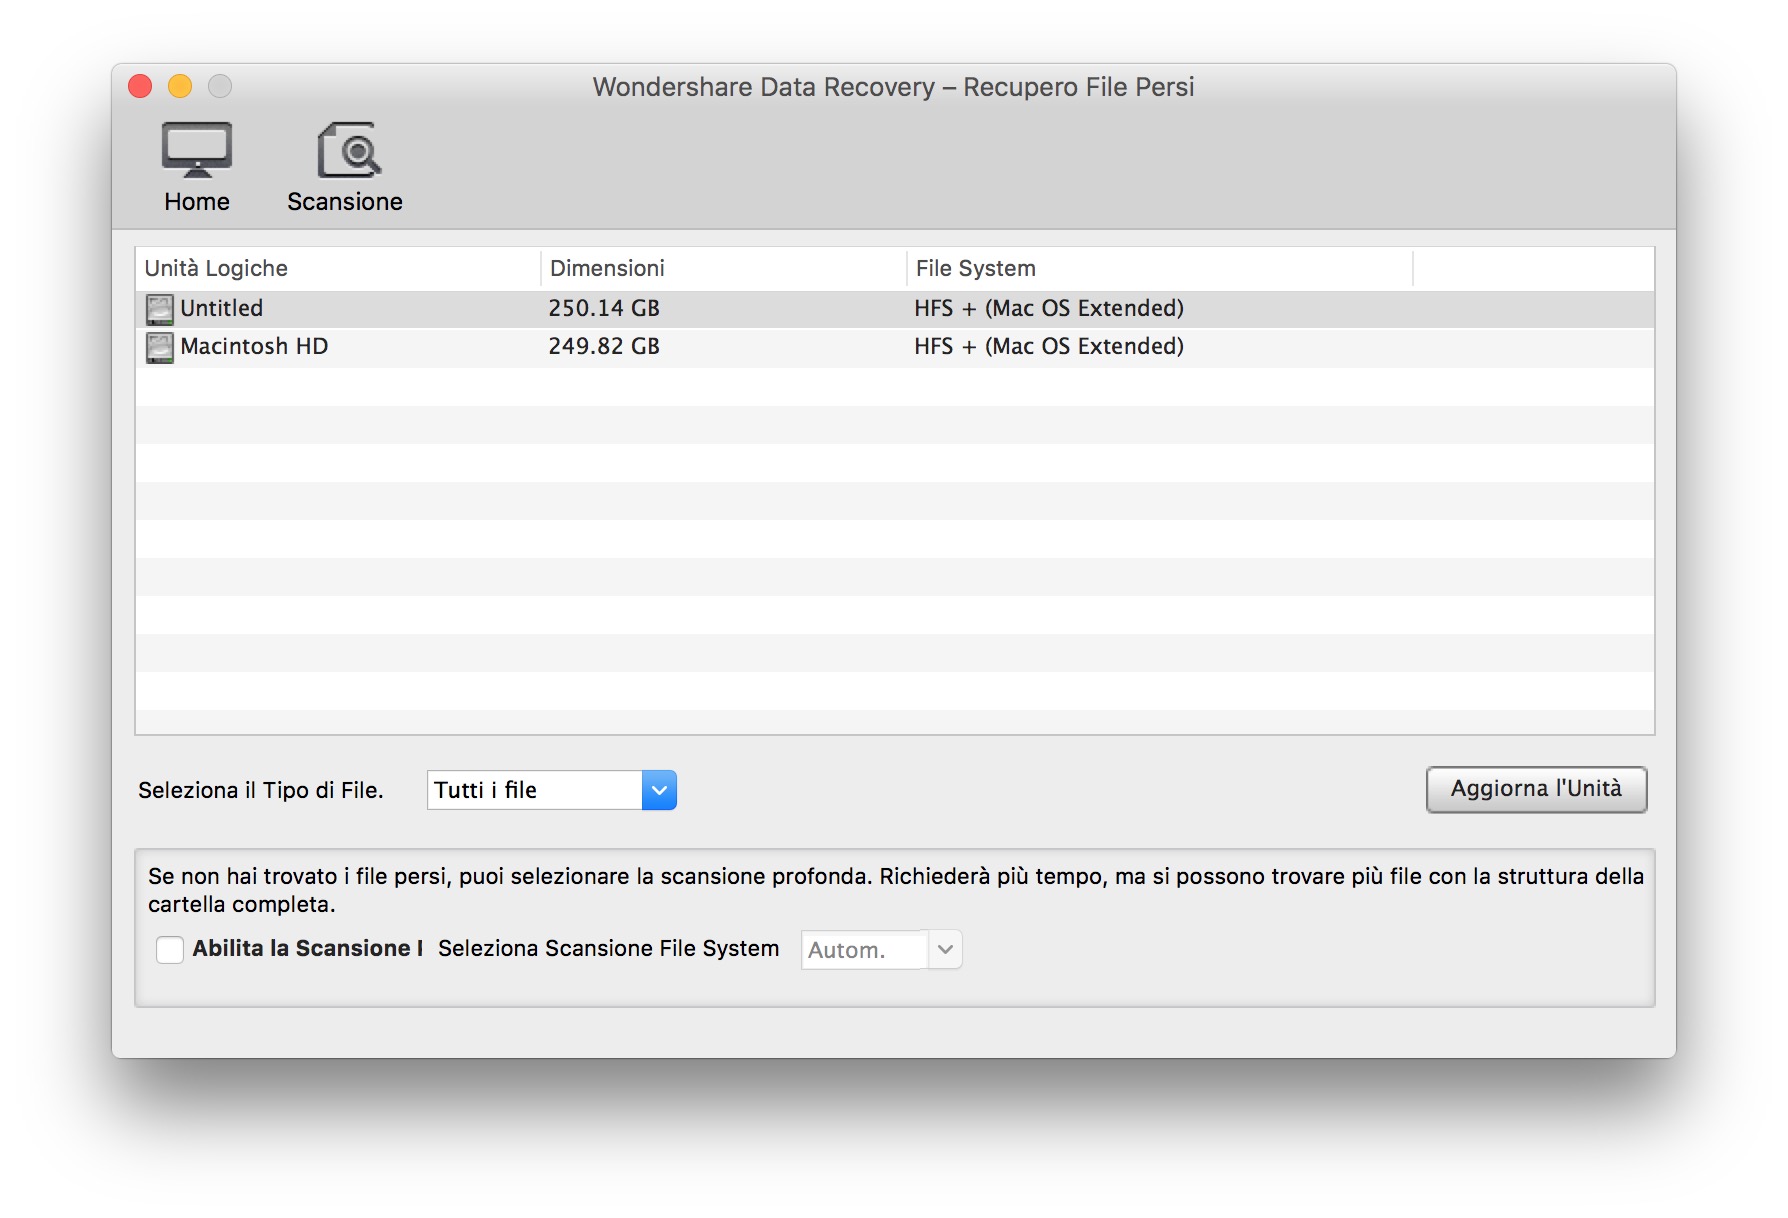Click Macintosh HD's HFS + file system cell
1788x1218 pixels.
[x=1049, y=346]
